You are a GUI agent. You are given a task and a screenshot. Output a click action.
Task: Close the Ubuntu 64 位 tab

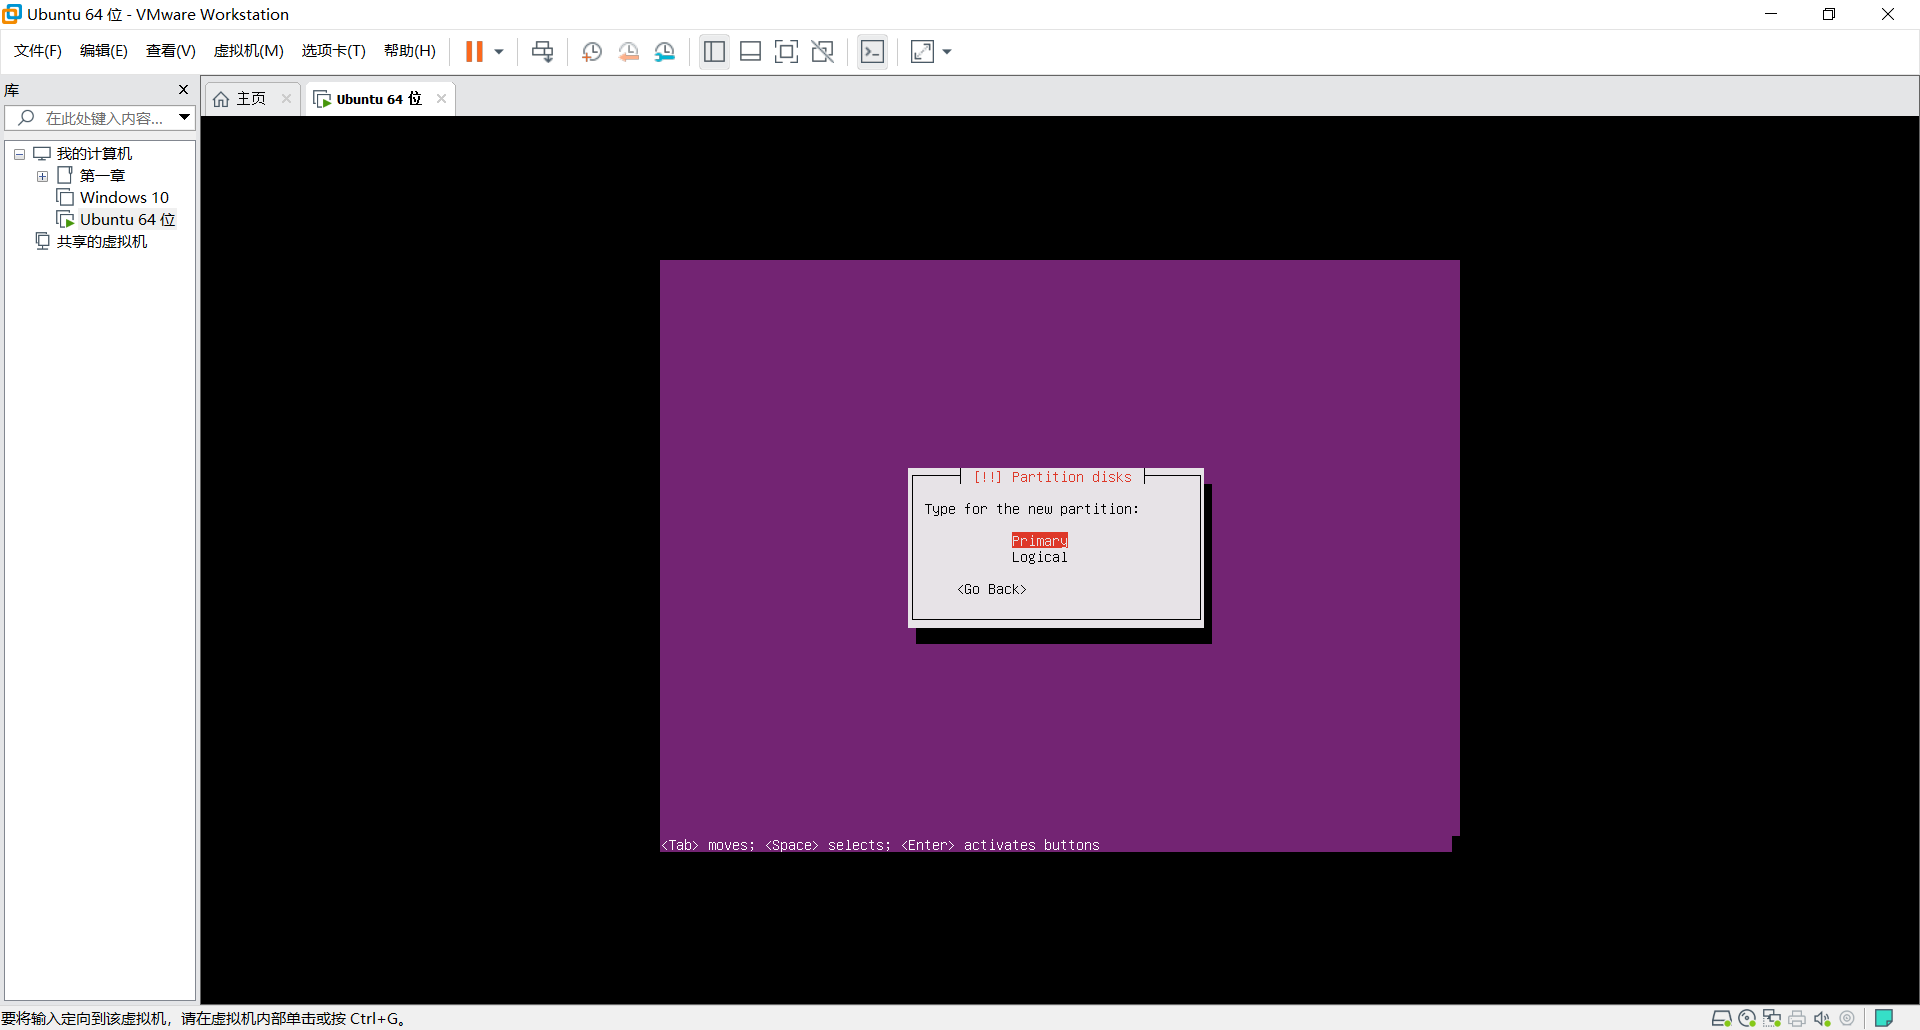point(441,98)
